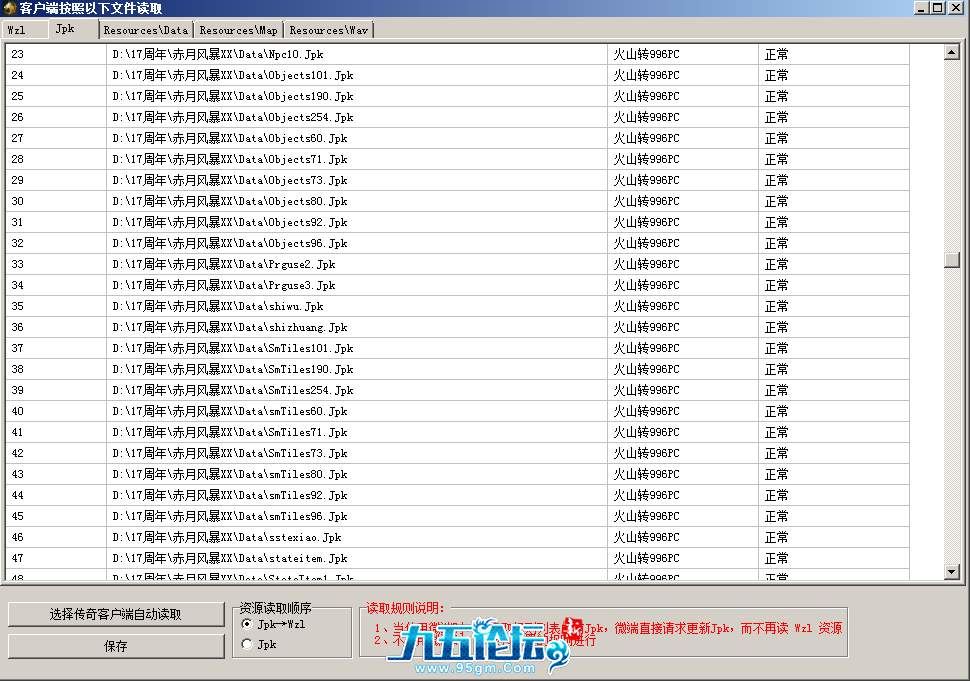Open the Resources\Data tab
Screen dimensions: 970x681
coord(145,31)
